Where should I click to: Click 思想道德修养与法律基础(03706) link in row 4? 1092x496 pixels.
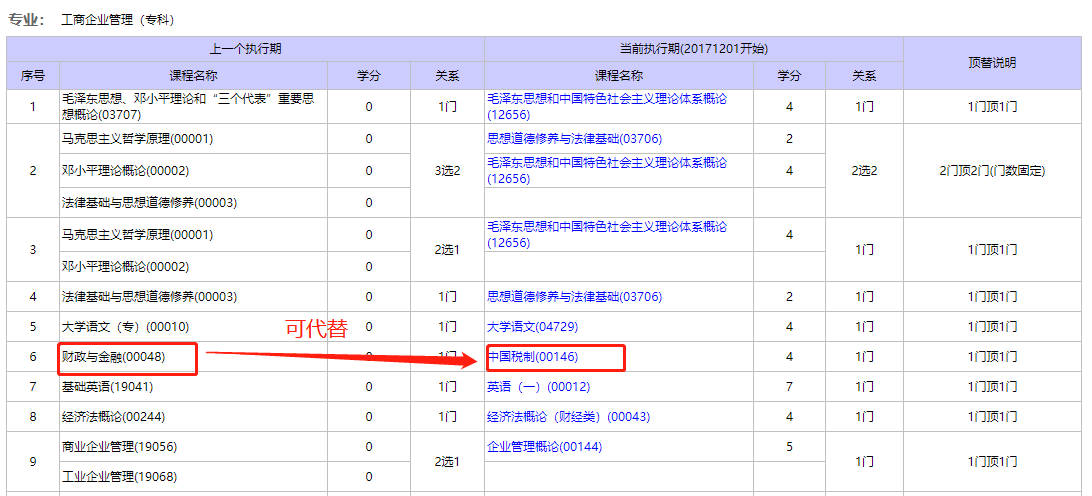pyautogui.click(x=574, y=297)
